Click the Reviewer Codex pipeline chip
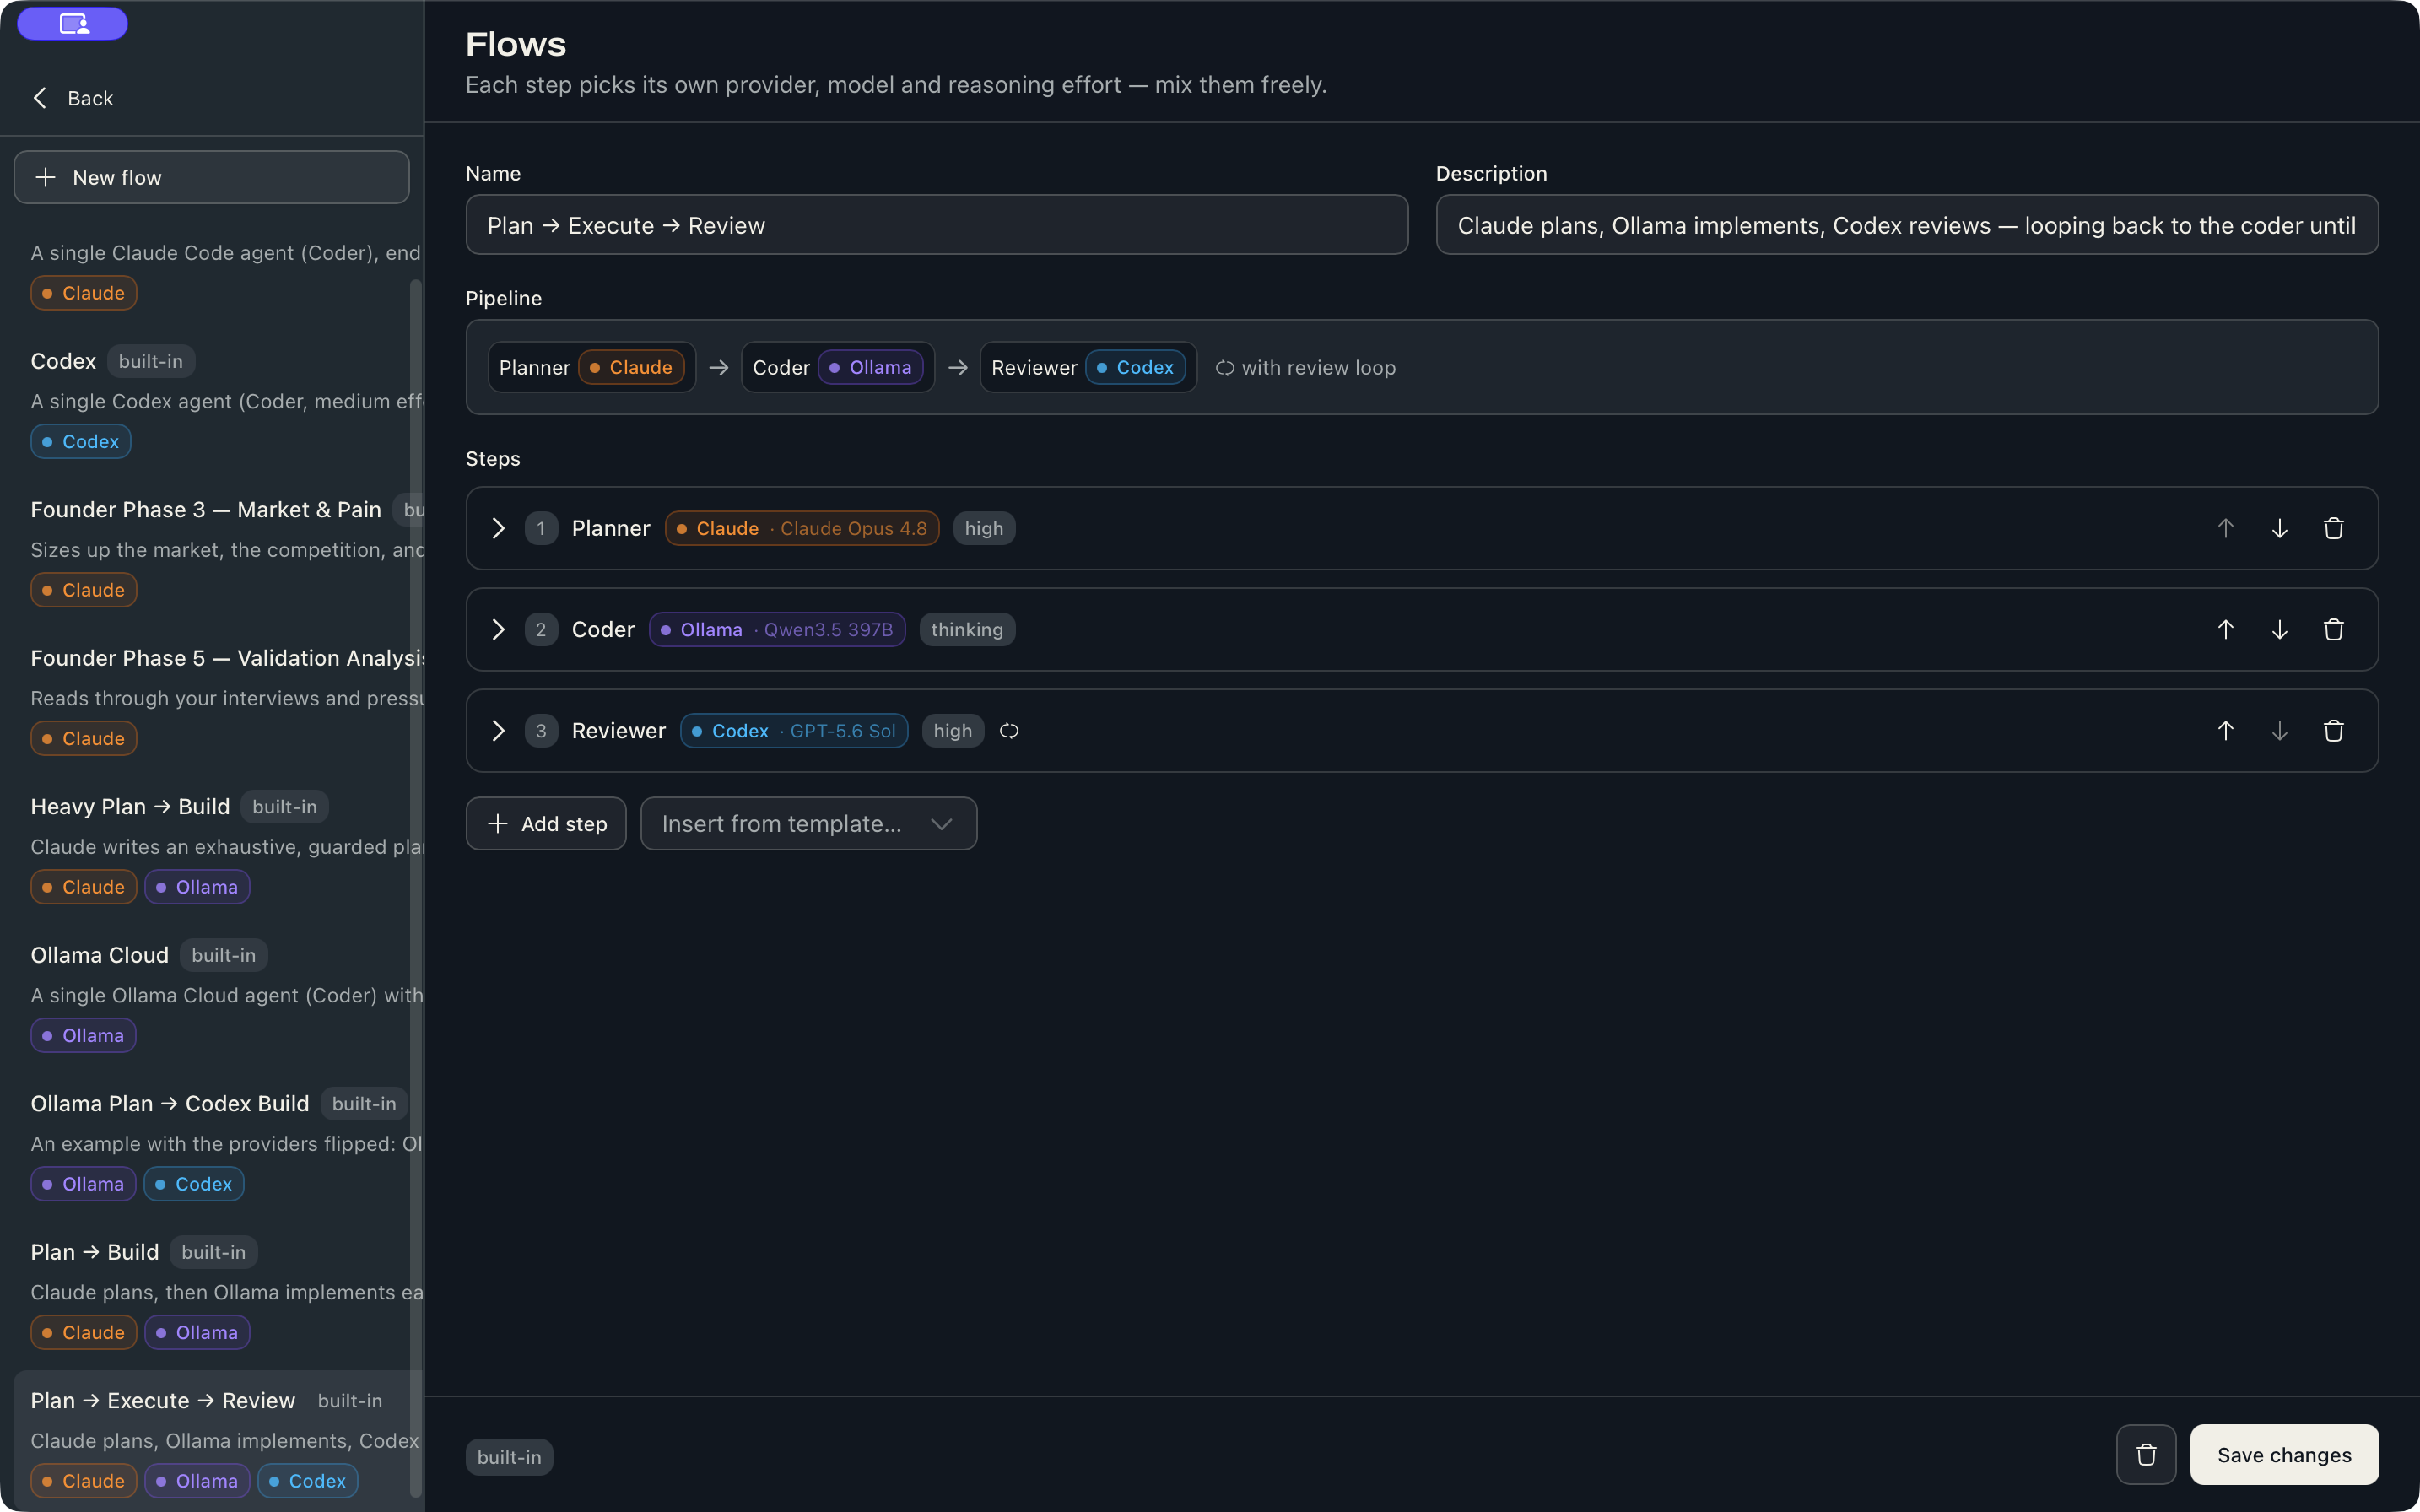 (x=1088, y=367)
